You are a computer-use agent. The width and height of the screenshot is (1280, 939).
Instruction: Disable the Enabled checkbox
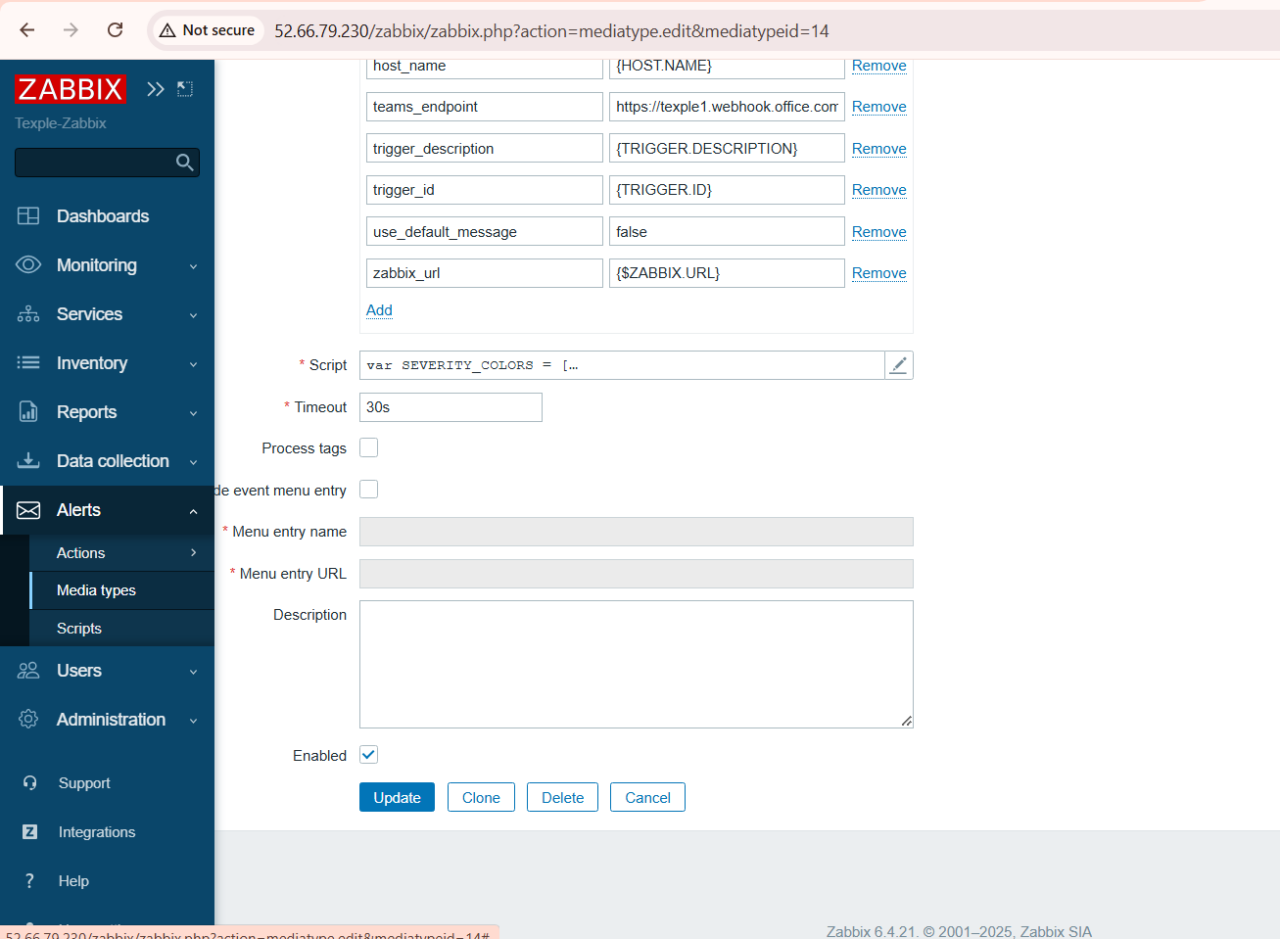coord(368,755)
